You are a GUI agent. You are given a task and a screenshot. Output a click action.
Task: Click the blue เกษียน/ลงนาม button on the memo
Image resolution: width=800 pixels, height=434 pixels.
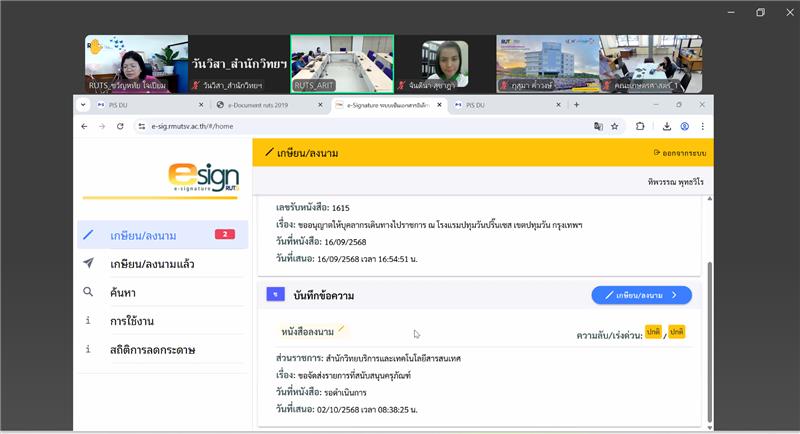(x=641, y=295)
